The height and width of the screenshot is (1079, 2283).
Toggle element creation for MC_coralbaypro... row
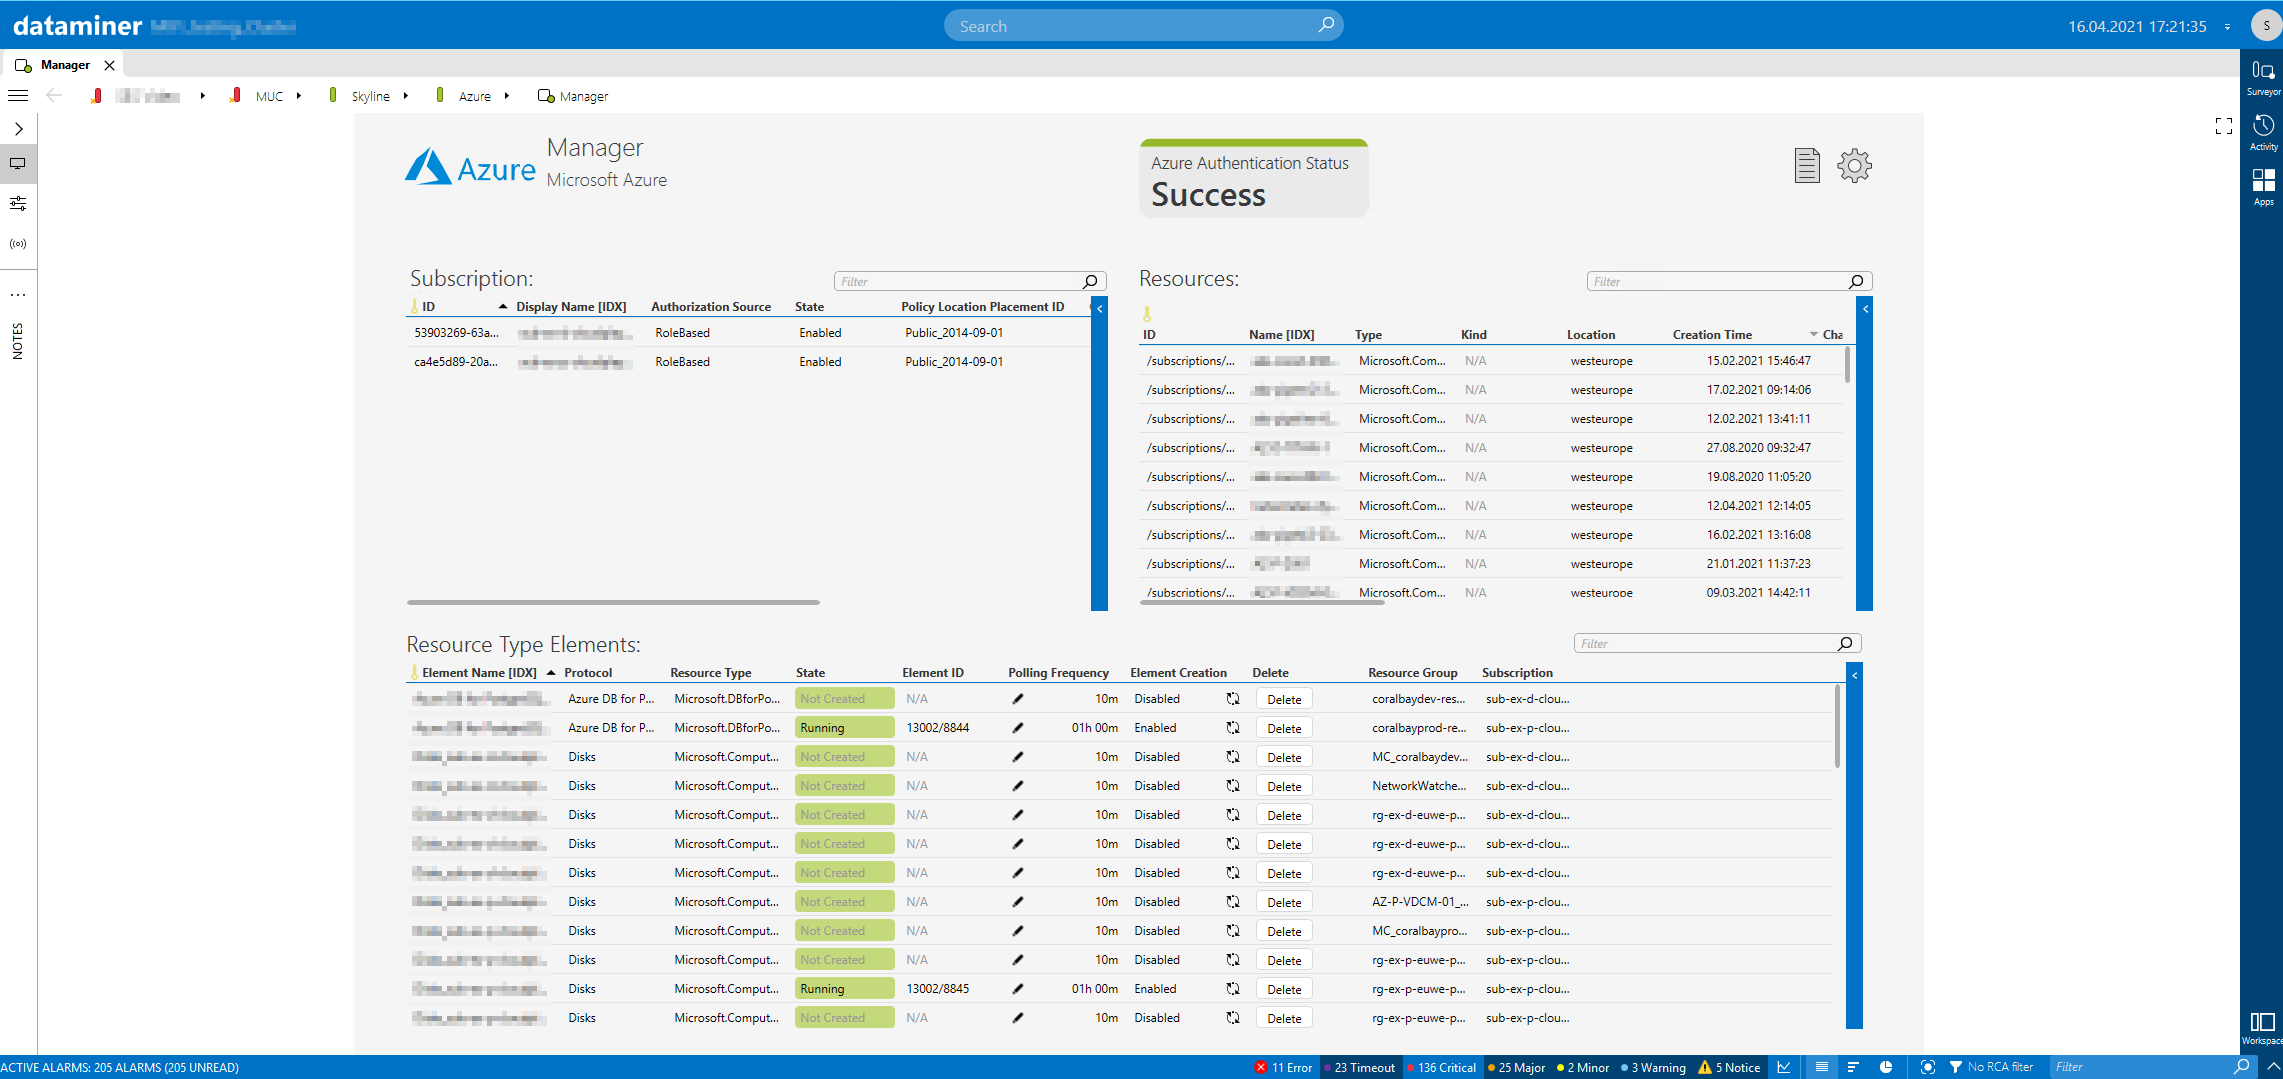coord(1233,931)
